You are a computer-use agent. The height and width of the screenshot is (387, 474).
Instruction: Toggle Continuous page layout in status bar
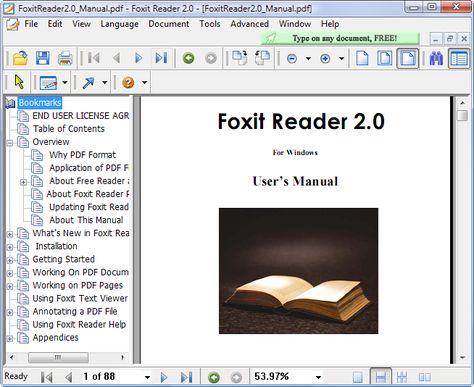point(380,377)
